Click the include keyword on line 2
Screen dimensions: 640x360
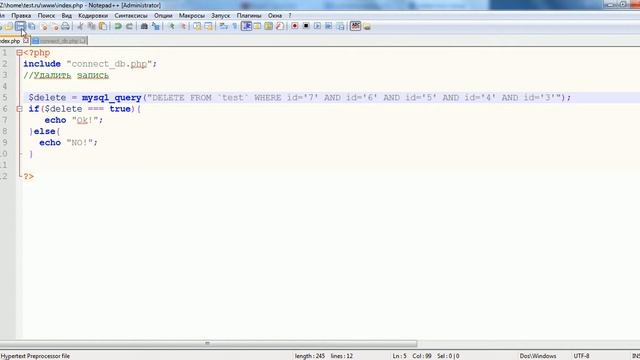coord(42,64)
